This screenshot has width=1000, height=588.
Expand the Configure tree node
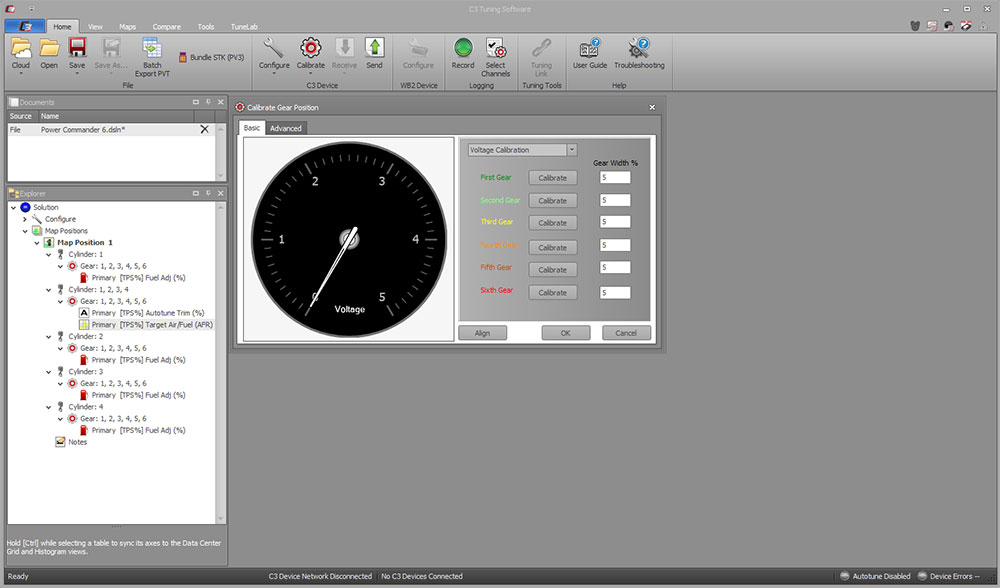click(x=25, y=219)
